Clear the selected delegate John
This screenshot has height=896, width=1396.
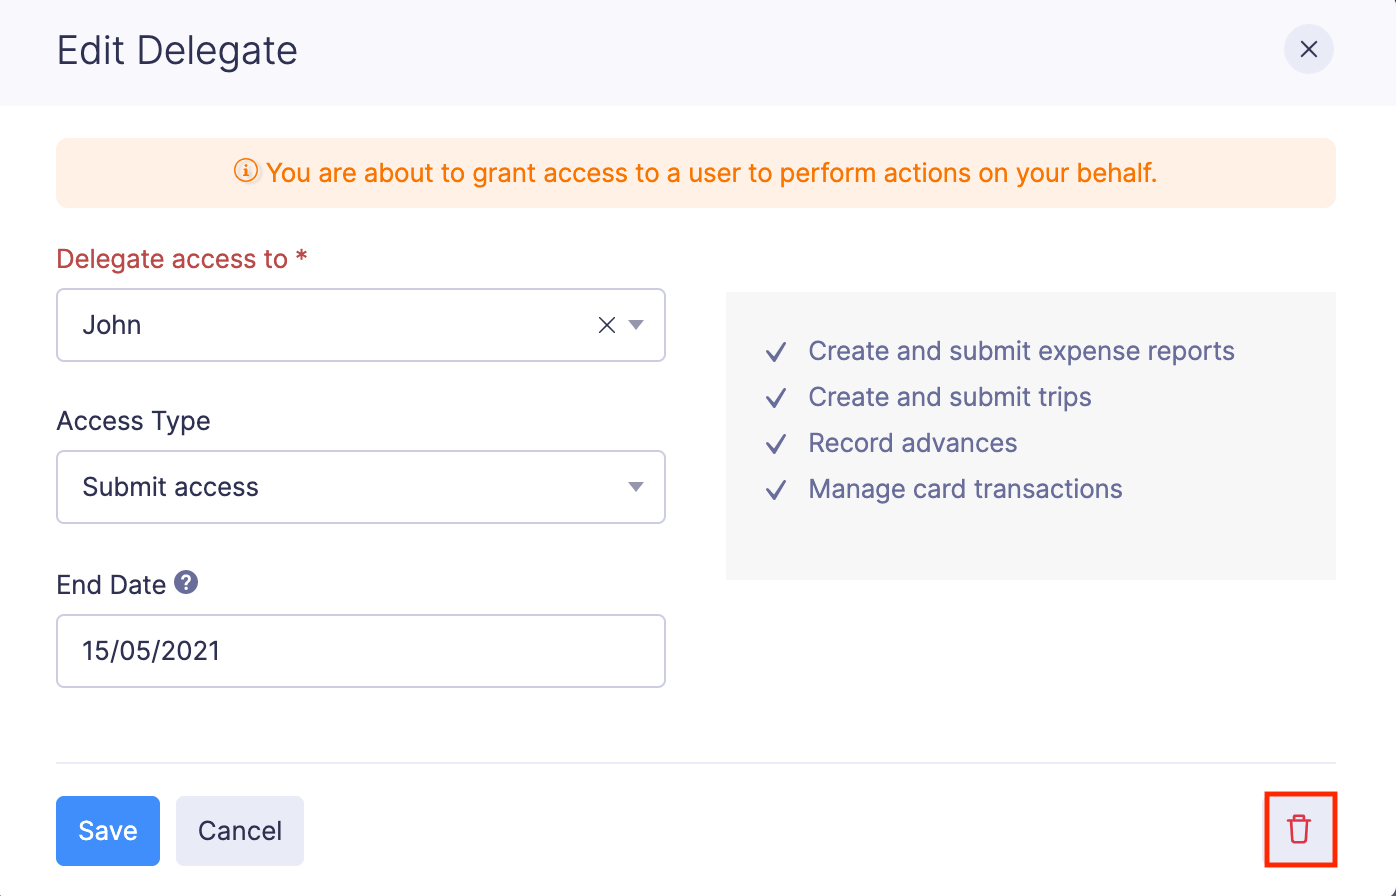point(606,325)
